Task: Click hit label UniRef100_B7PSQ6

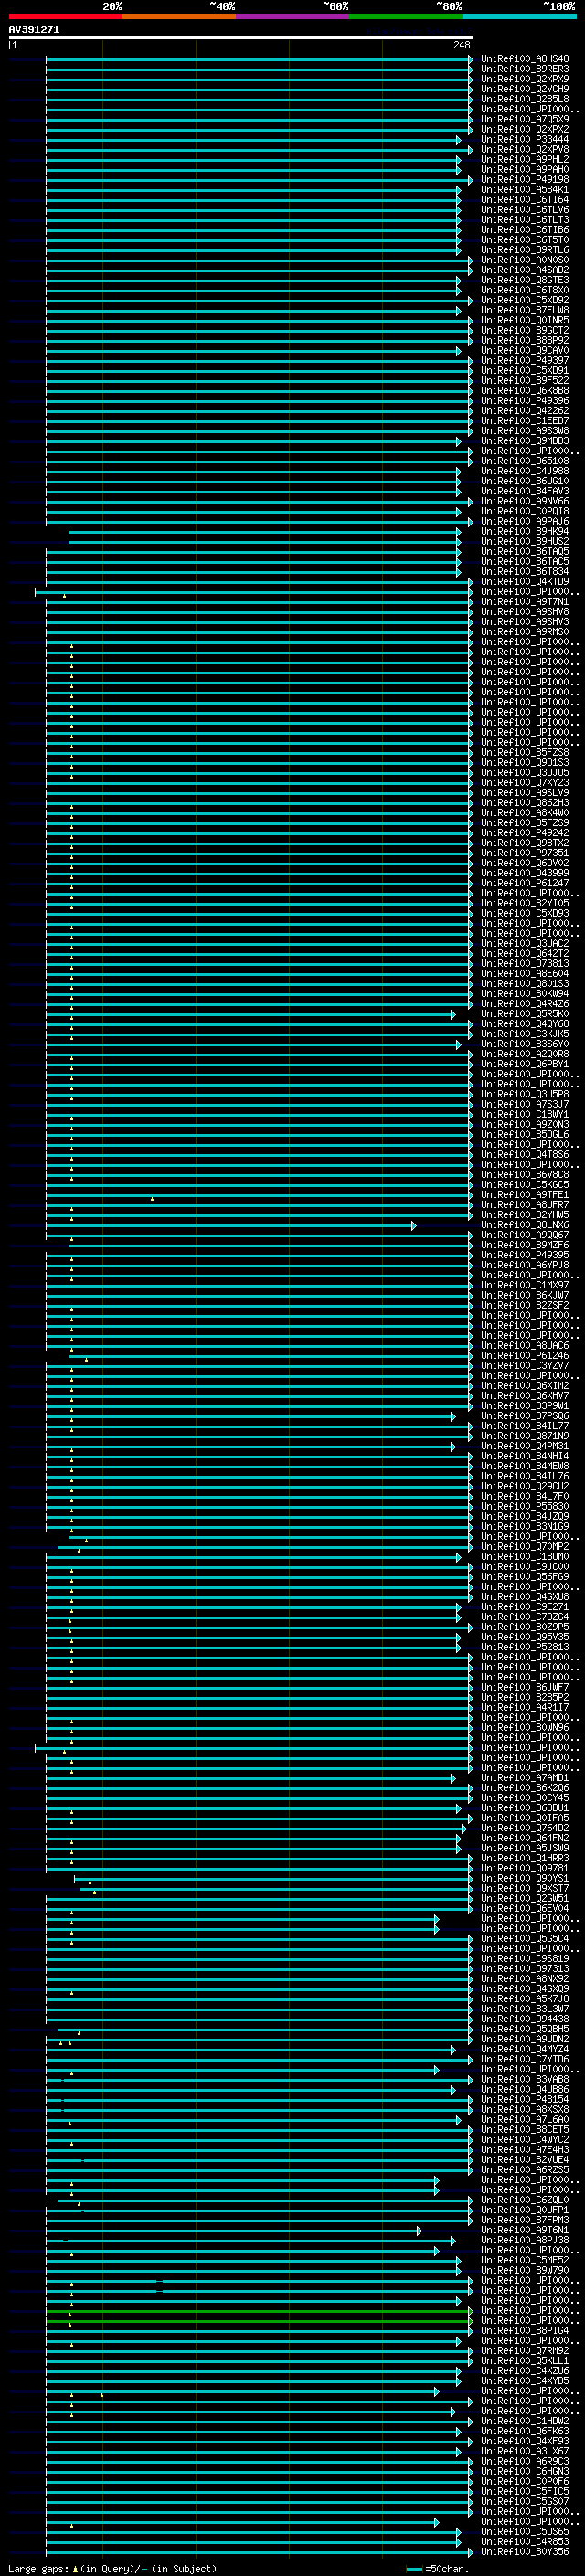Action: (x=525, y=1417)
